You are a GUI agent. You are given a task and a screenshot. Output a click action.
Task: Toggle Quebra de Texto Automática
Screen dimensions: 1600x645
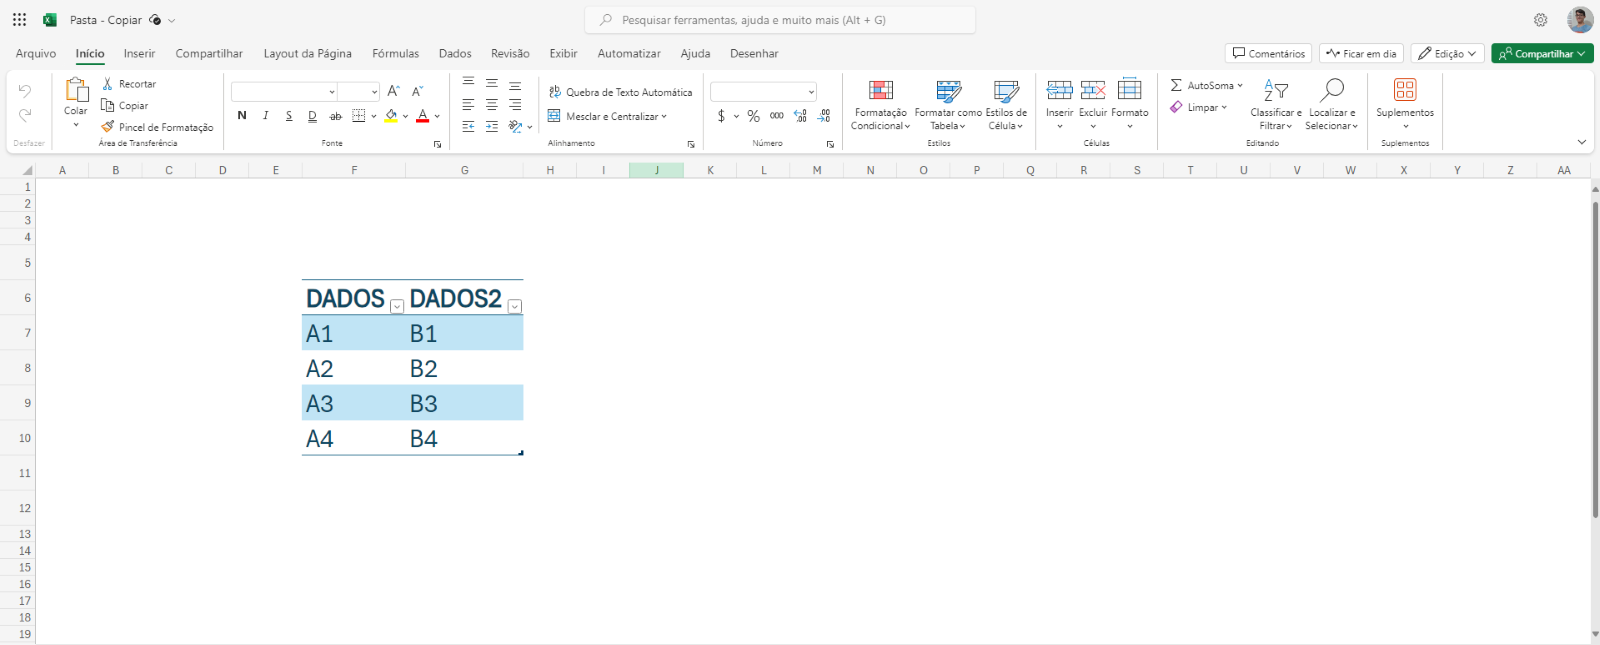tap(620, 92)
